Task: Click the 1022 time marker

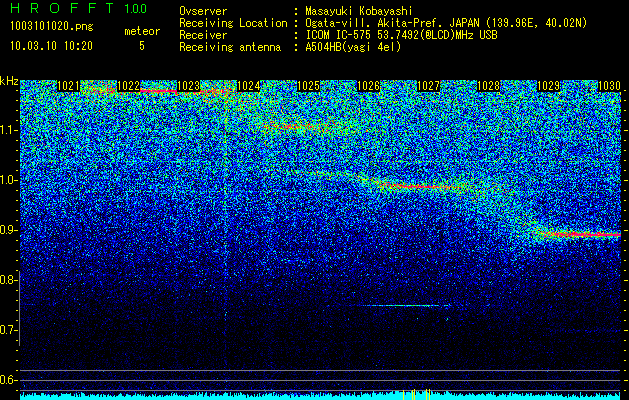Action: 128,86
